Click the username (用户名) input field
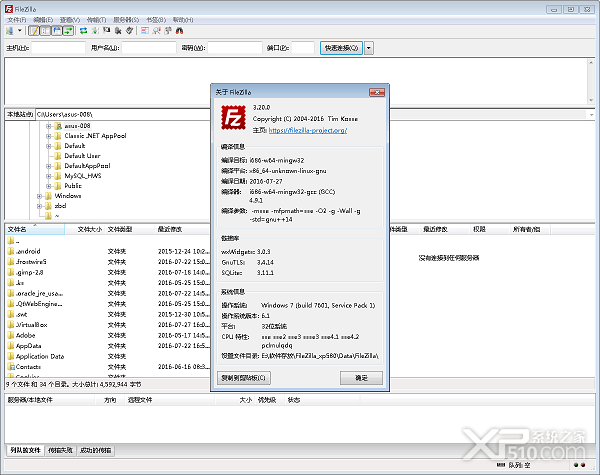The width and height of the screenshot is (600, 475). pyautogui.click(x=149, y=48)
